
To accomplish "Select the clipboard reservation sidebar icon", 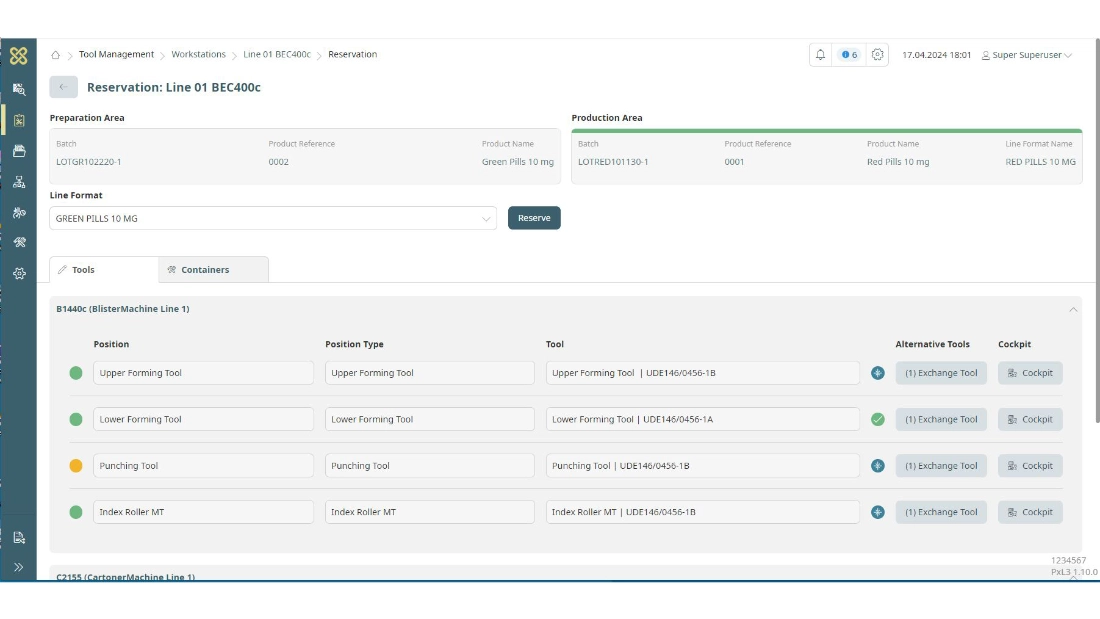I will 18,120.
